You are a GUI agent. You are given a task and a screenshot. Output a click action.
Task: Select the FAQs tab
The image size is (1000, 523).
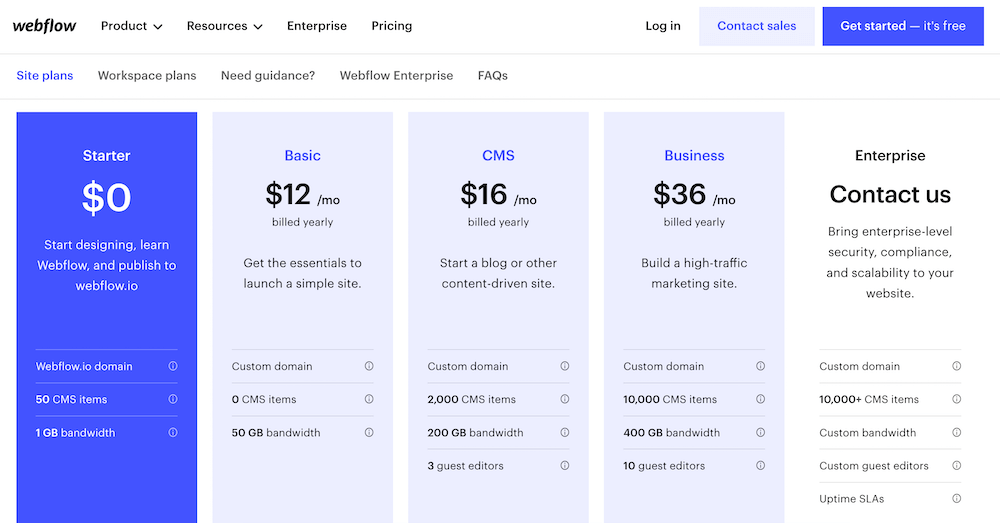pos(492,76)
